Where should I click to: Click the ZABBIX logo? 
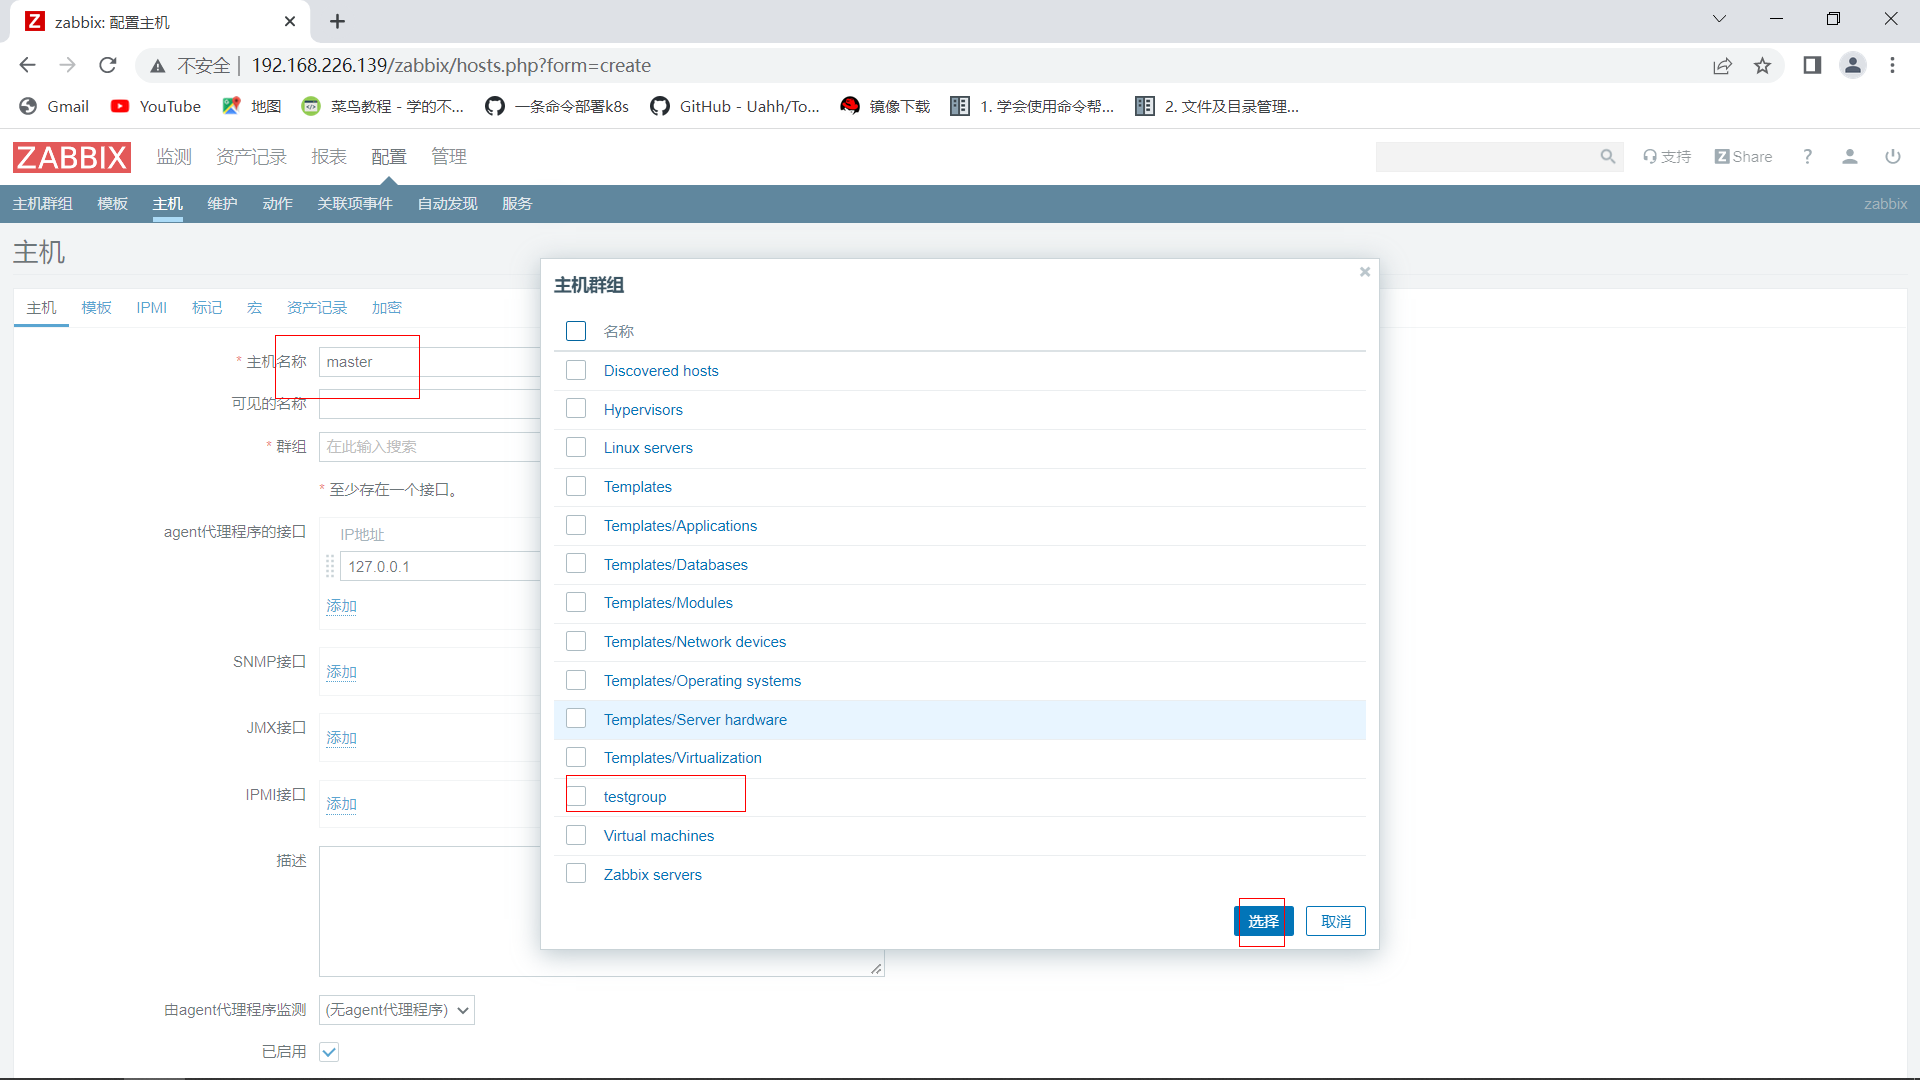(71, 157)
